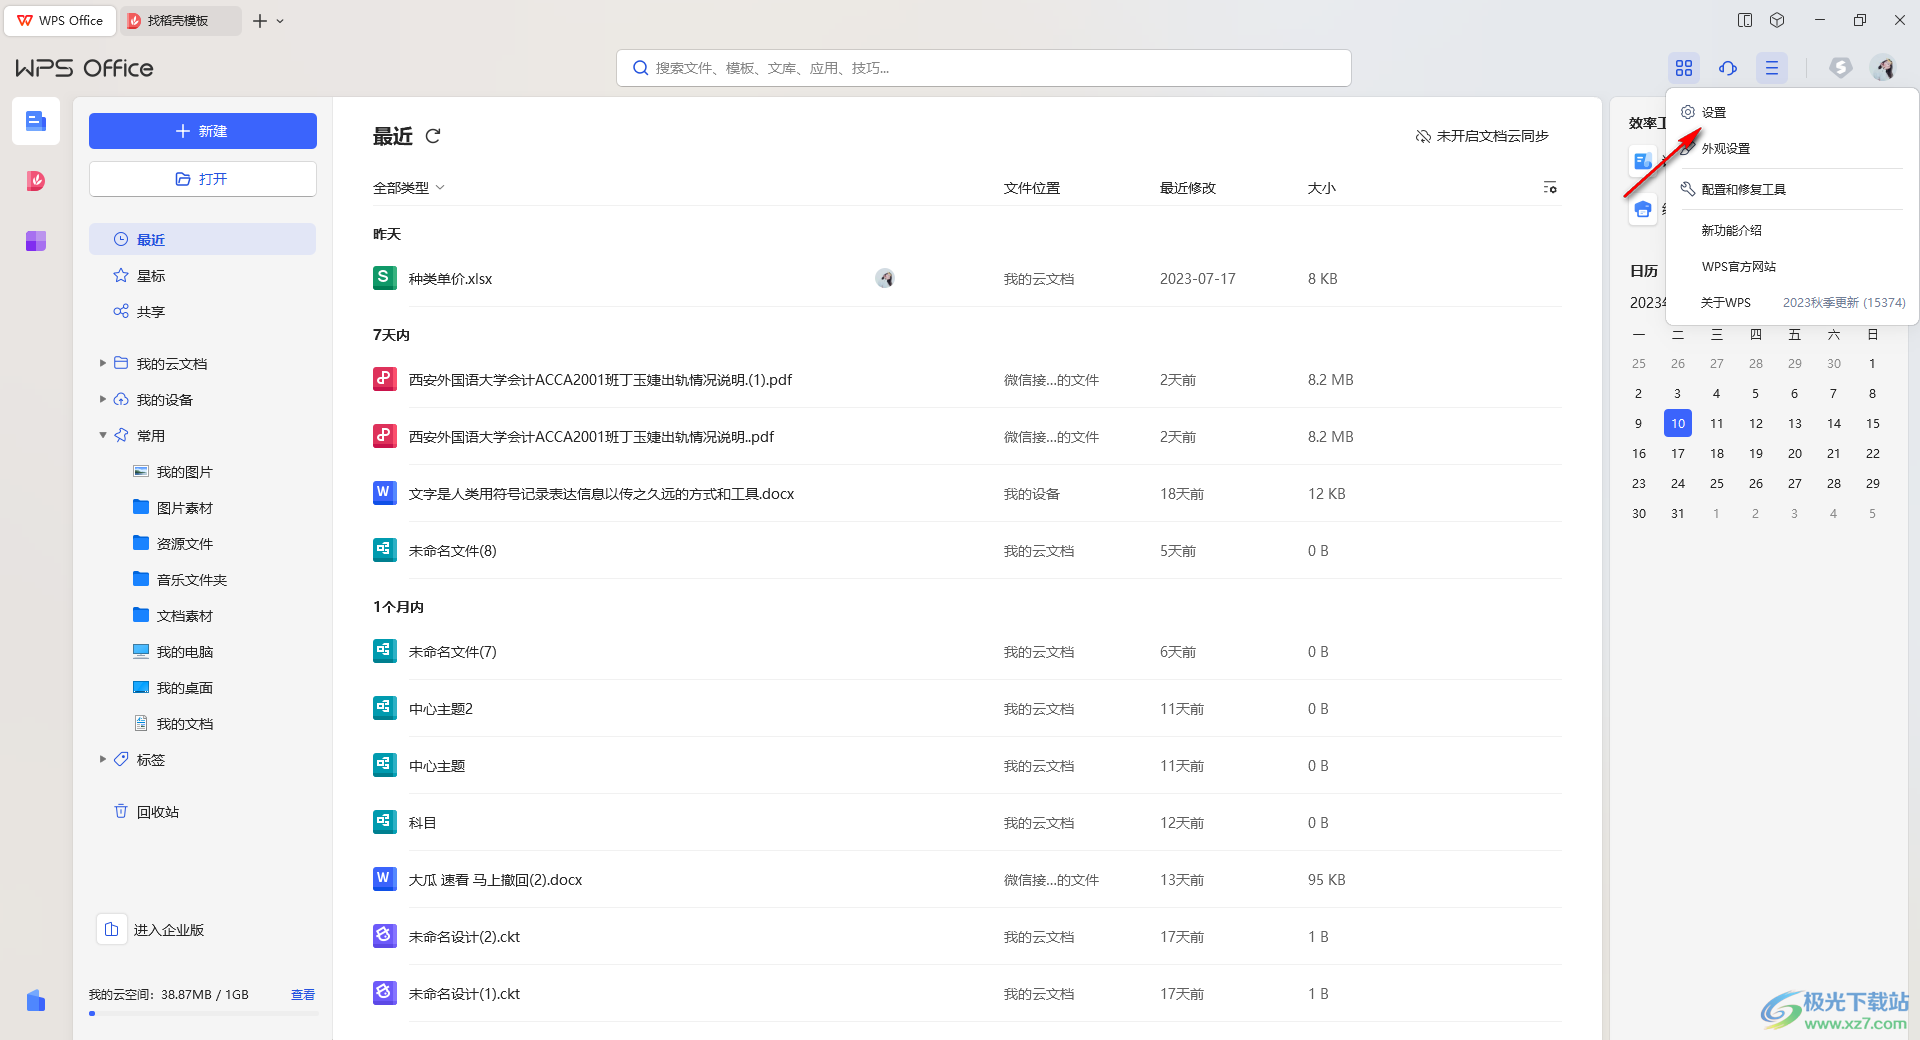The image size is (1920, 1040).
Task: Open the Docer templates sidebar icon
Action: 36,181
